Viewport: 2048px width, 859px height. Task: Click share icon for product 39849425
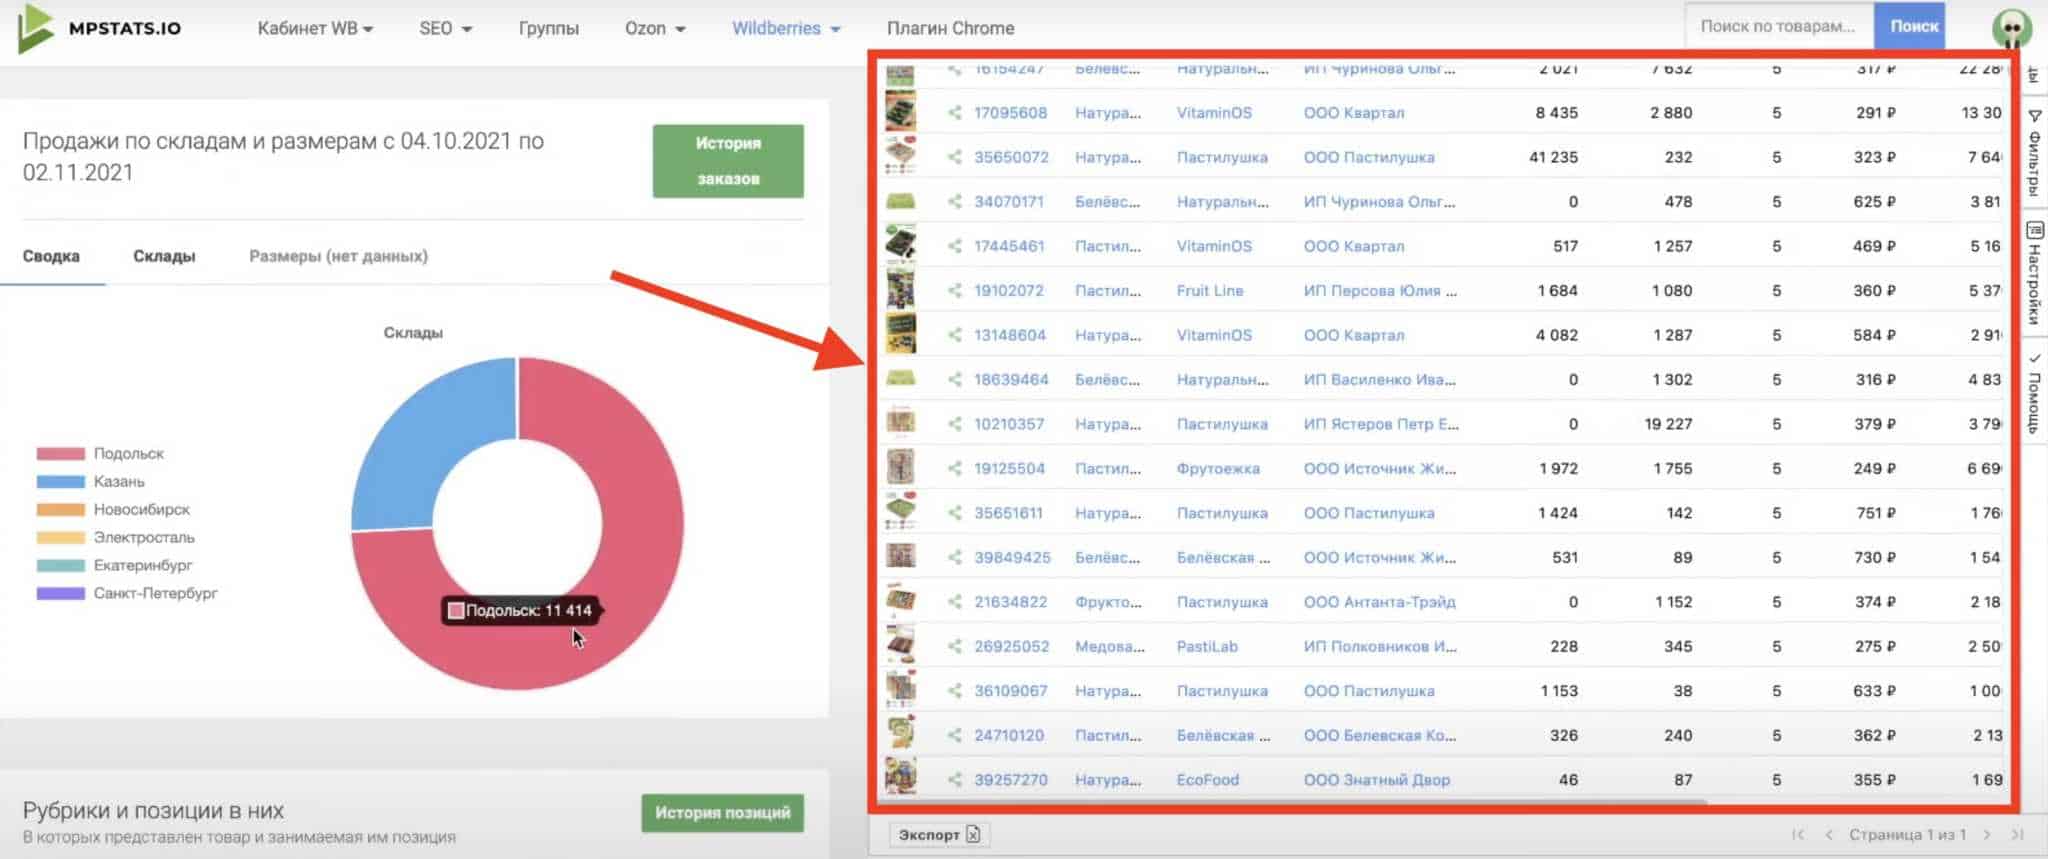click(955, 558)
